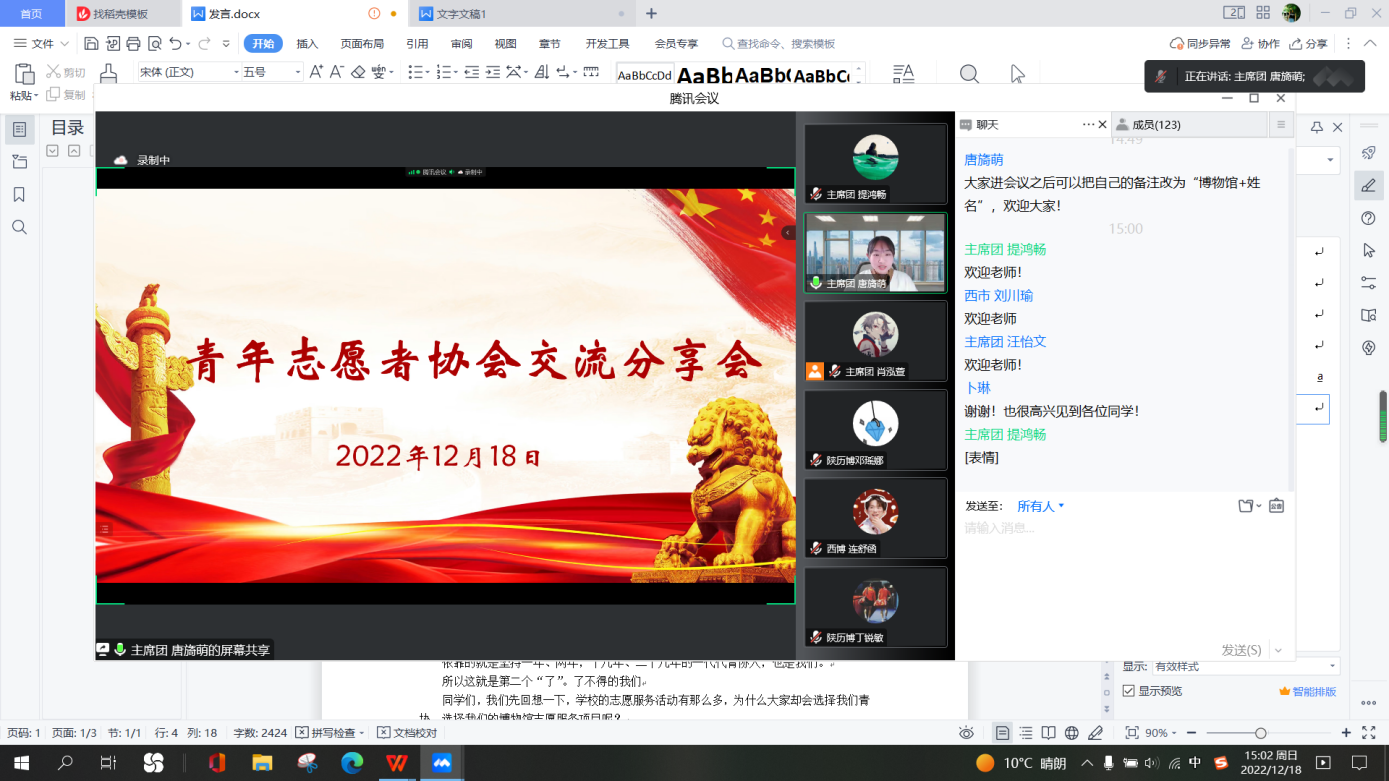The height and width of the screenshot is (781, 1389).
Task: Switch to the 成员(123) members tab
Action: point(1155,125)
